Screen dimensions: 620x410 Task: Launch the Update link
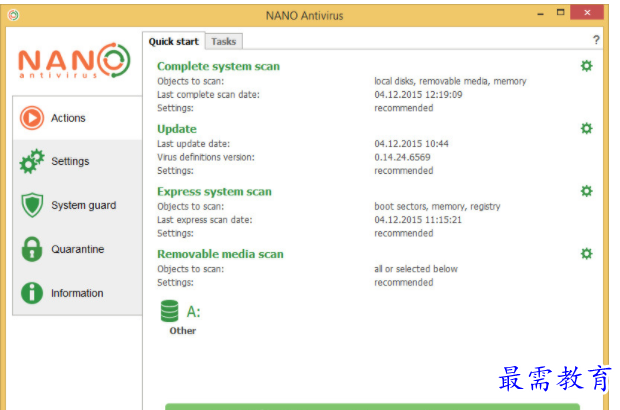coord(177,129)
